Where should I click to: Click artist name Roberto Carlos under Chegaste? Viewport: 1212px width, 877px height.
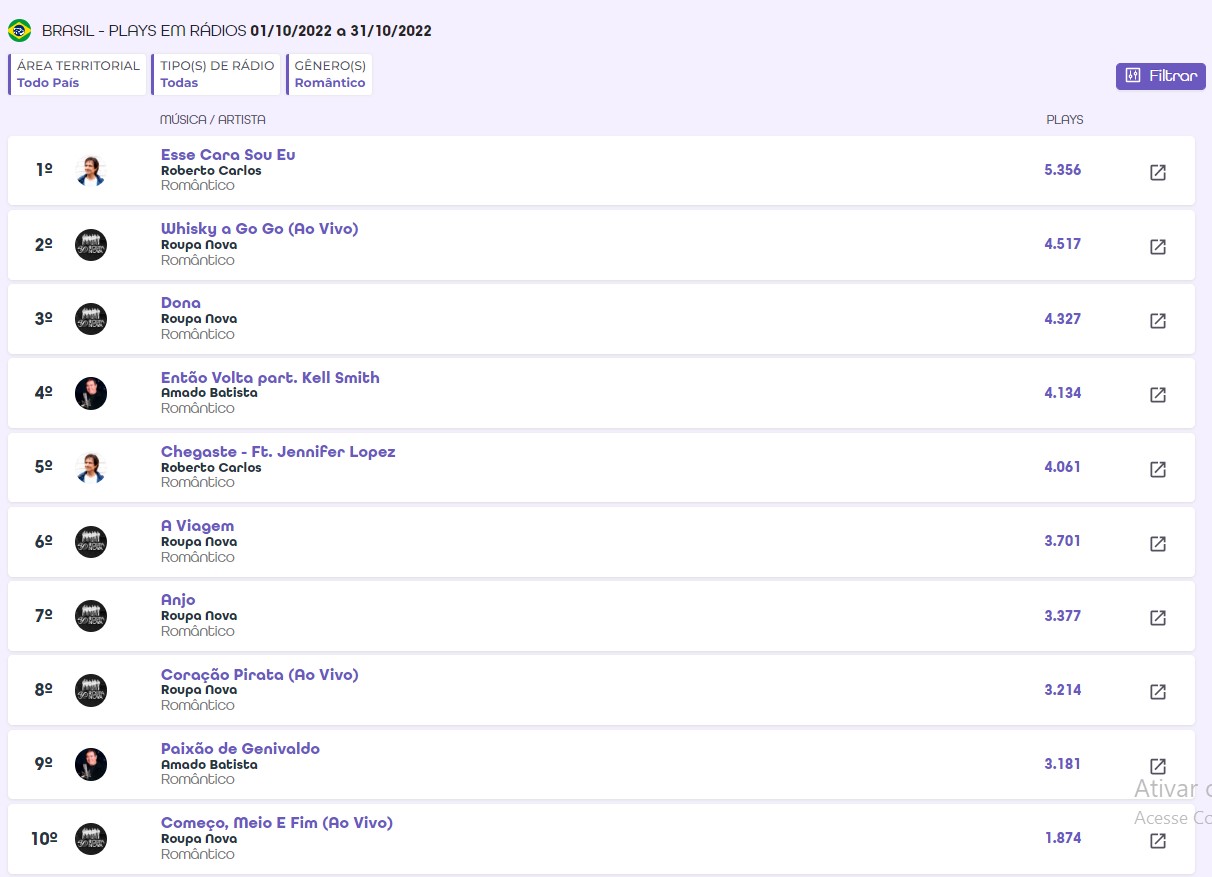click(211, 467)
